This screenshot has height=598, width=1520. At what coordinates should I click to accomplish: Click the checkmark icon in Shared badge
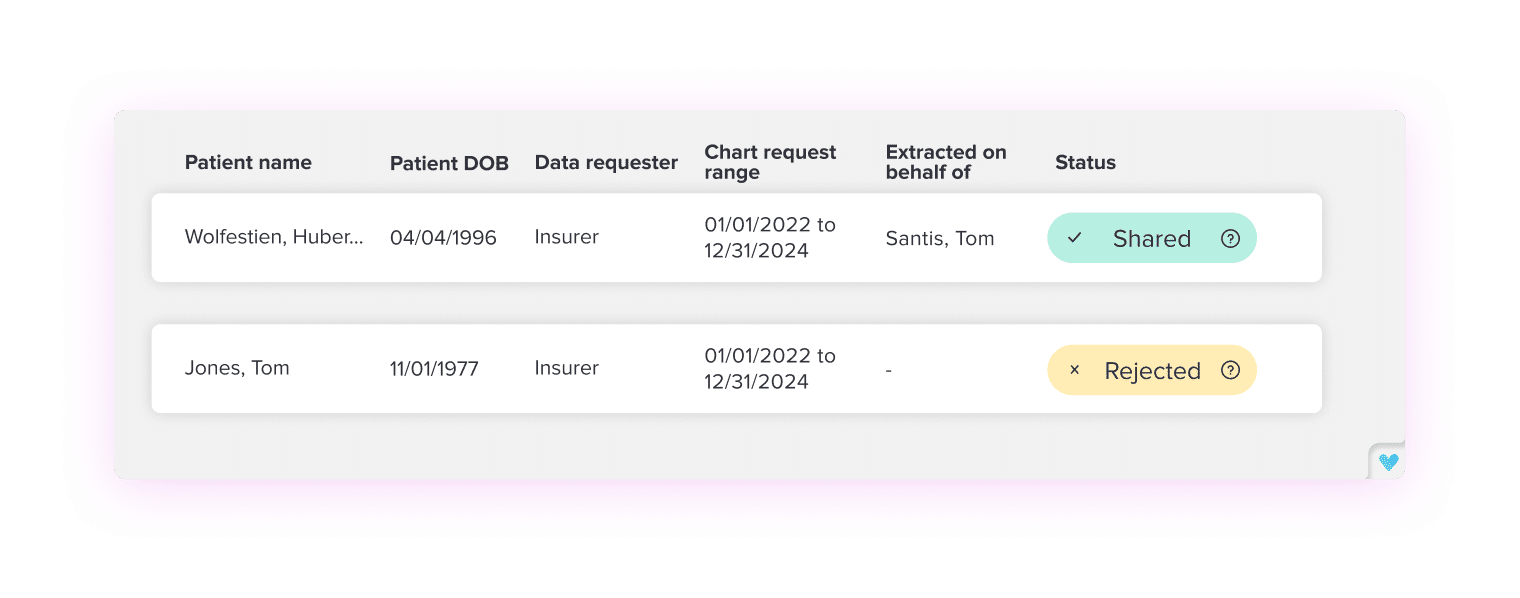(1075, 238)
